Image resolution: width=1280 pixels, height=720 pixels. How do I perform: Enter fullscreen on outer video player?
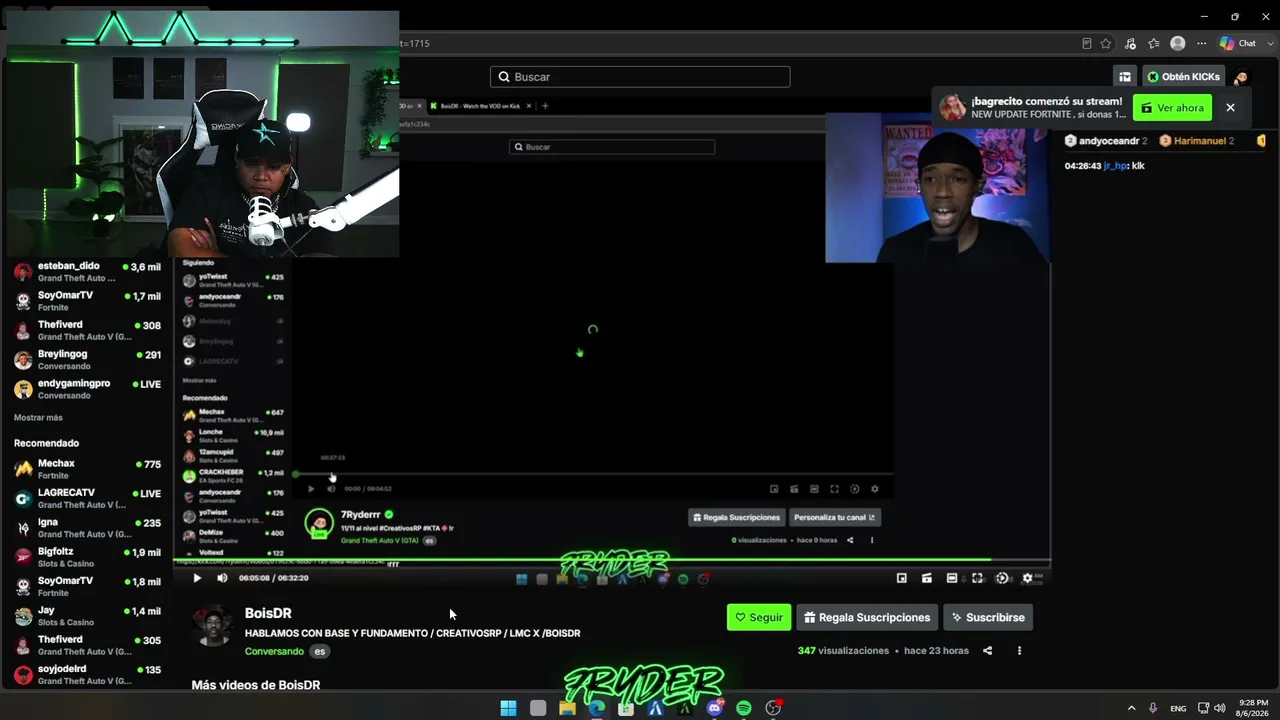tap(977, 578)
